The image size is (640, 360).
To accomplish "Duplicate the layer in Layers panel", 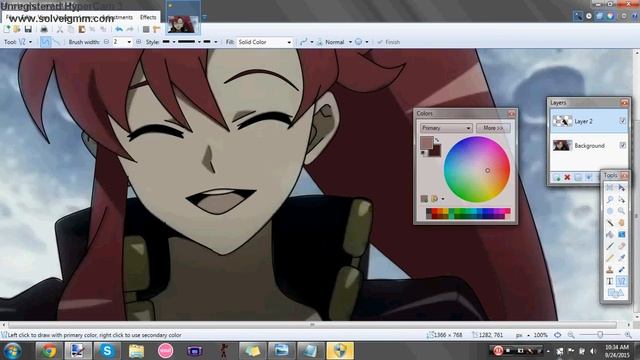I will click(x=578, y=178).
